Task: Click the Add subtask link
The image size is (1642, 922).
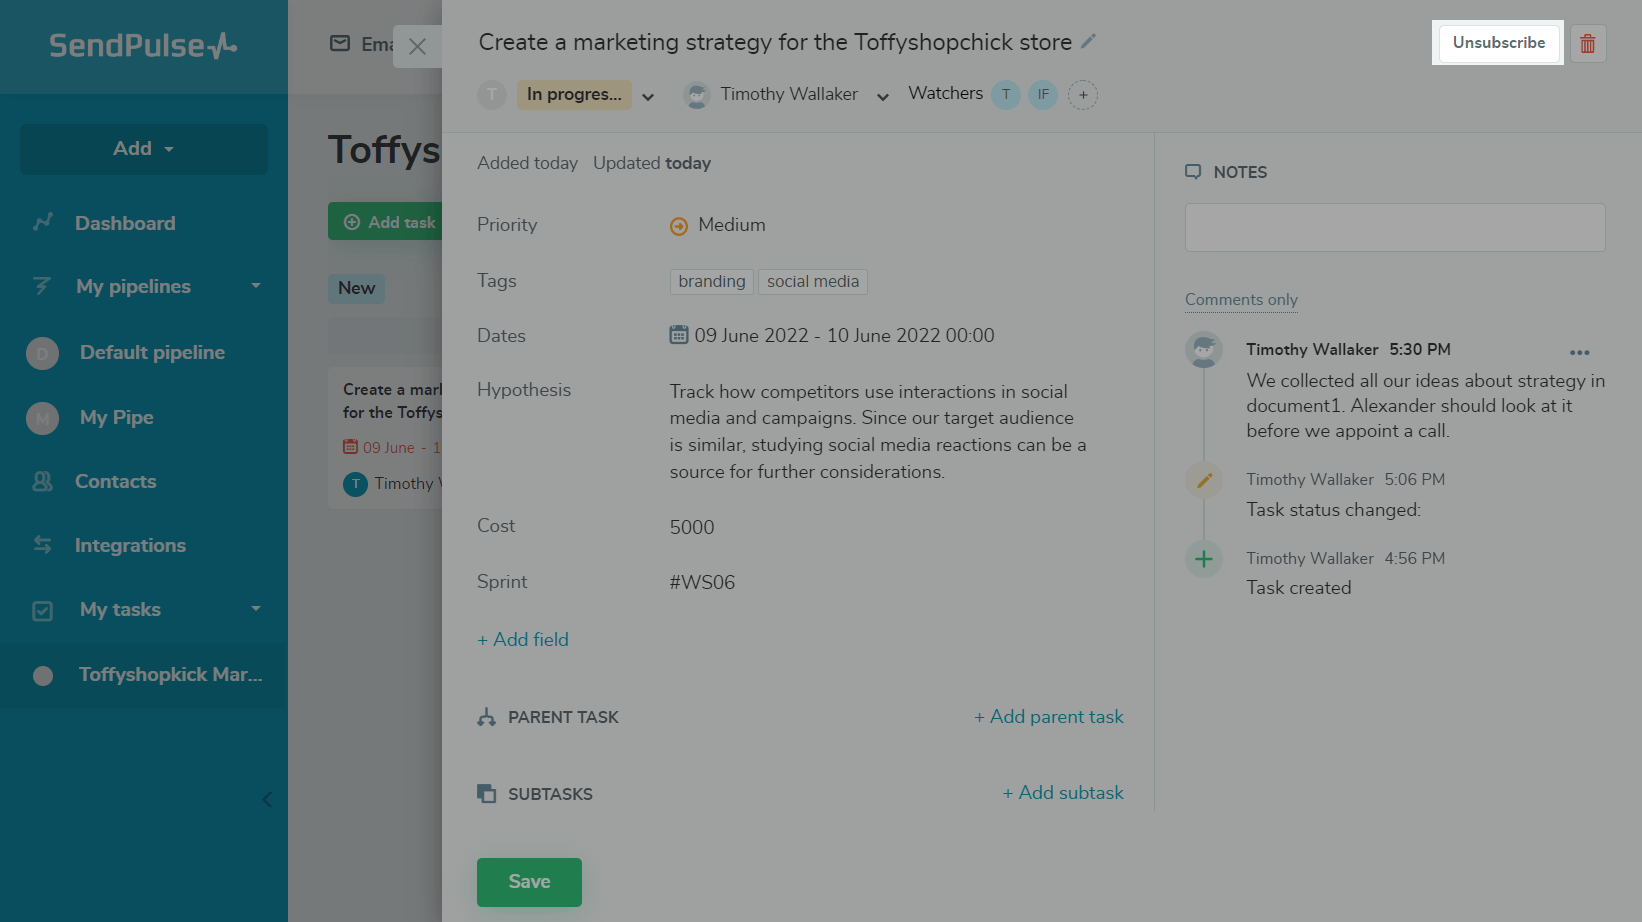Action: click(1063, 793)
